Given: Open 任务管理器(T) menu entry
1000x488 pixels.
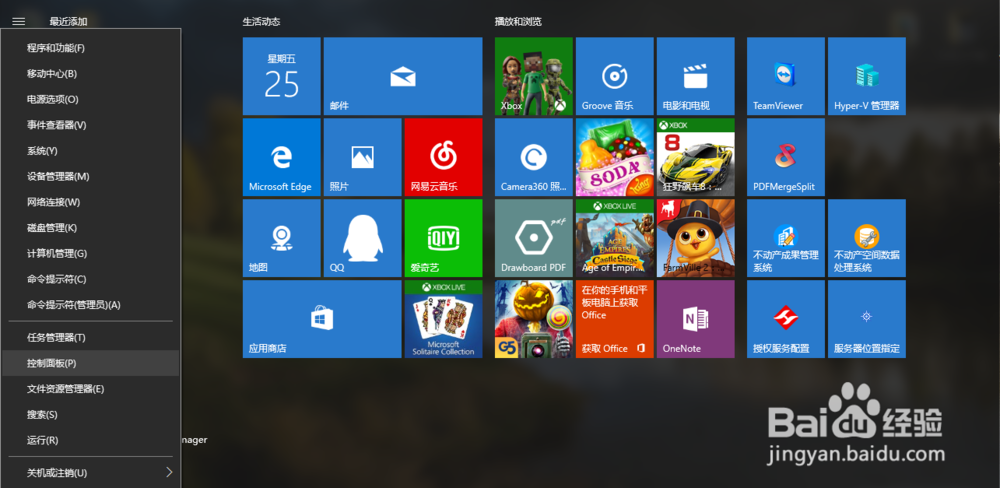Looking at the screenshot, I should point(91,337).
